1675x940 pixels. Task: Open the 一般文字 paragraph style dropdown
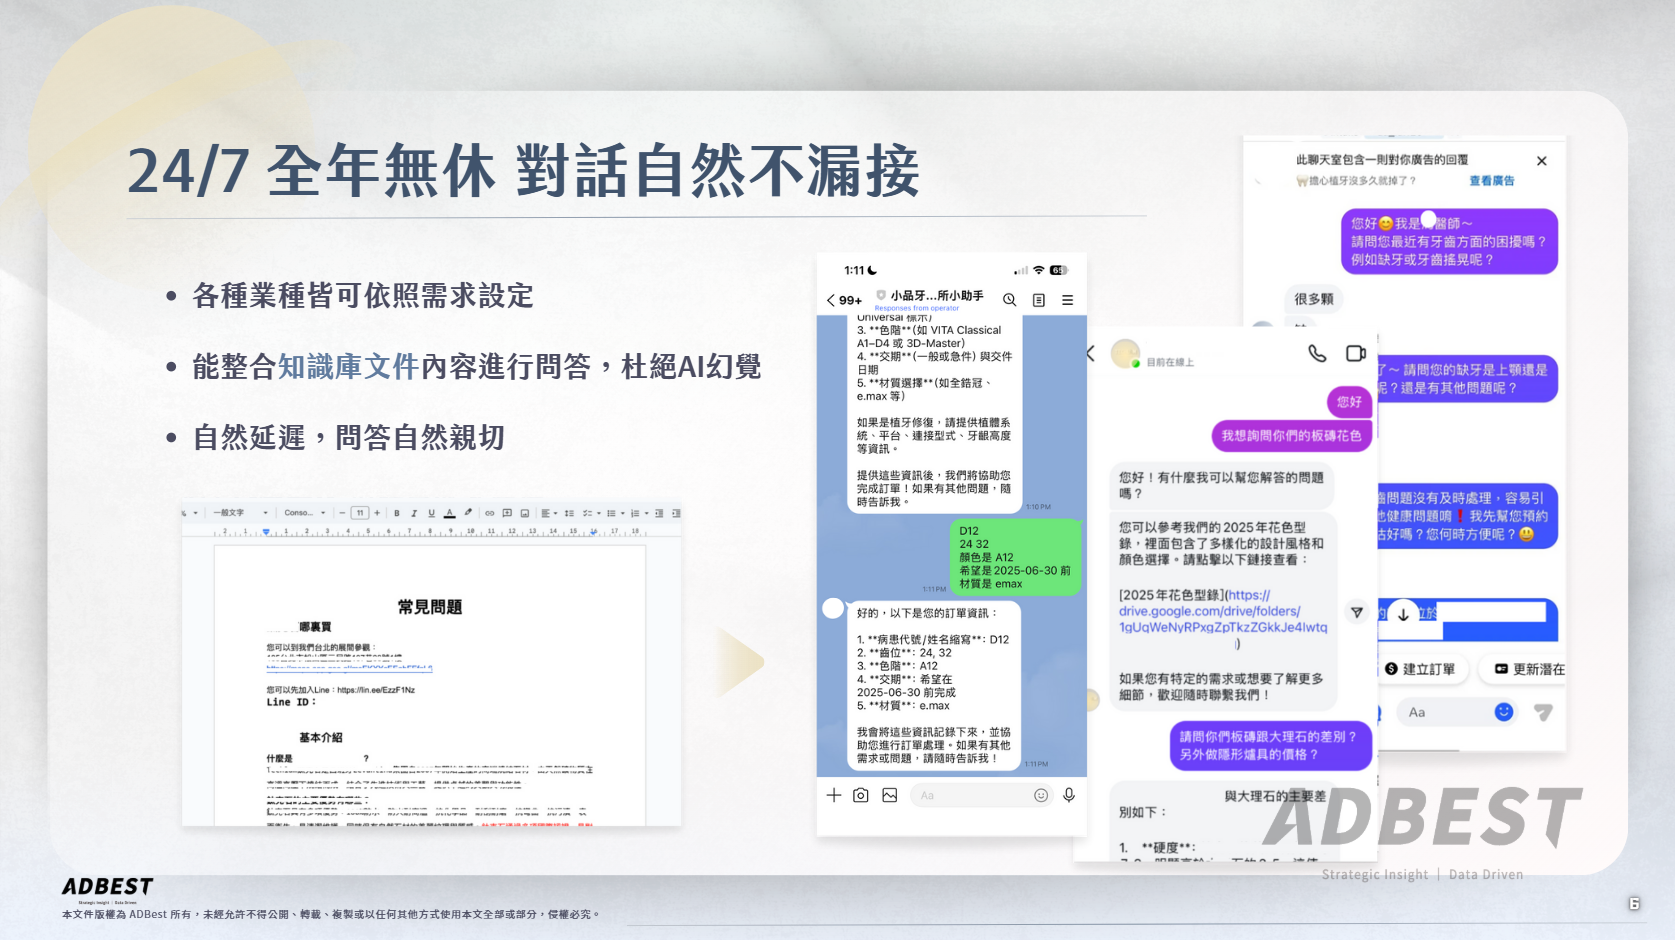coord(240,513)
